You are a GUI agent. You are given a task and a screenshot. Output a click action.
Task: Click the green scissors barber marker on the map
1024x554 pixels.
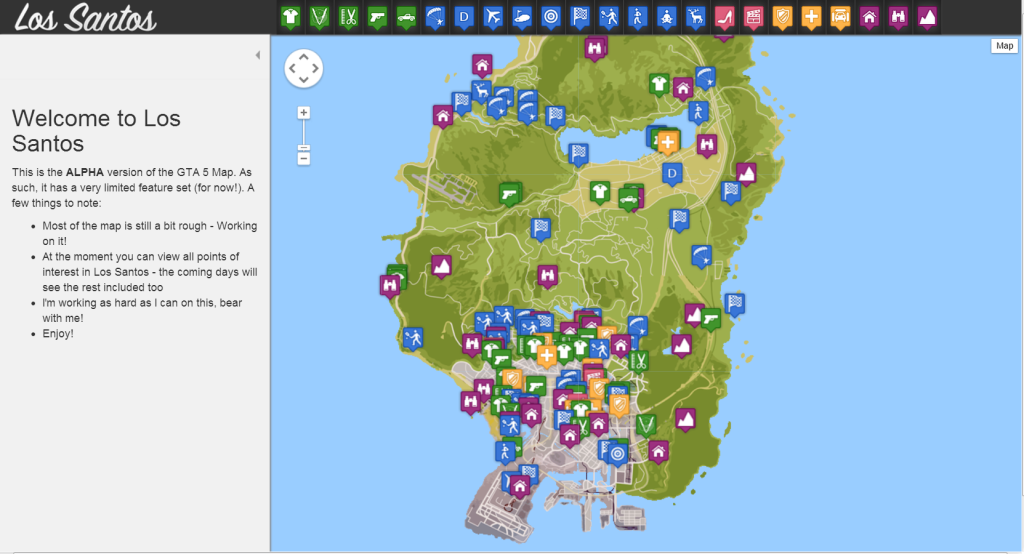tap(639, 359)
